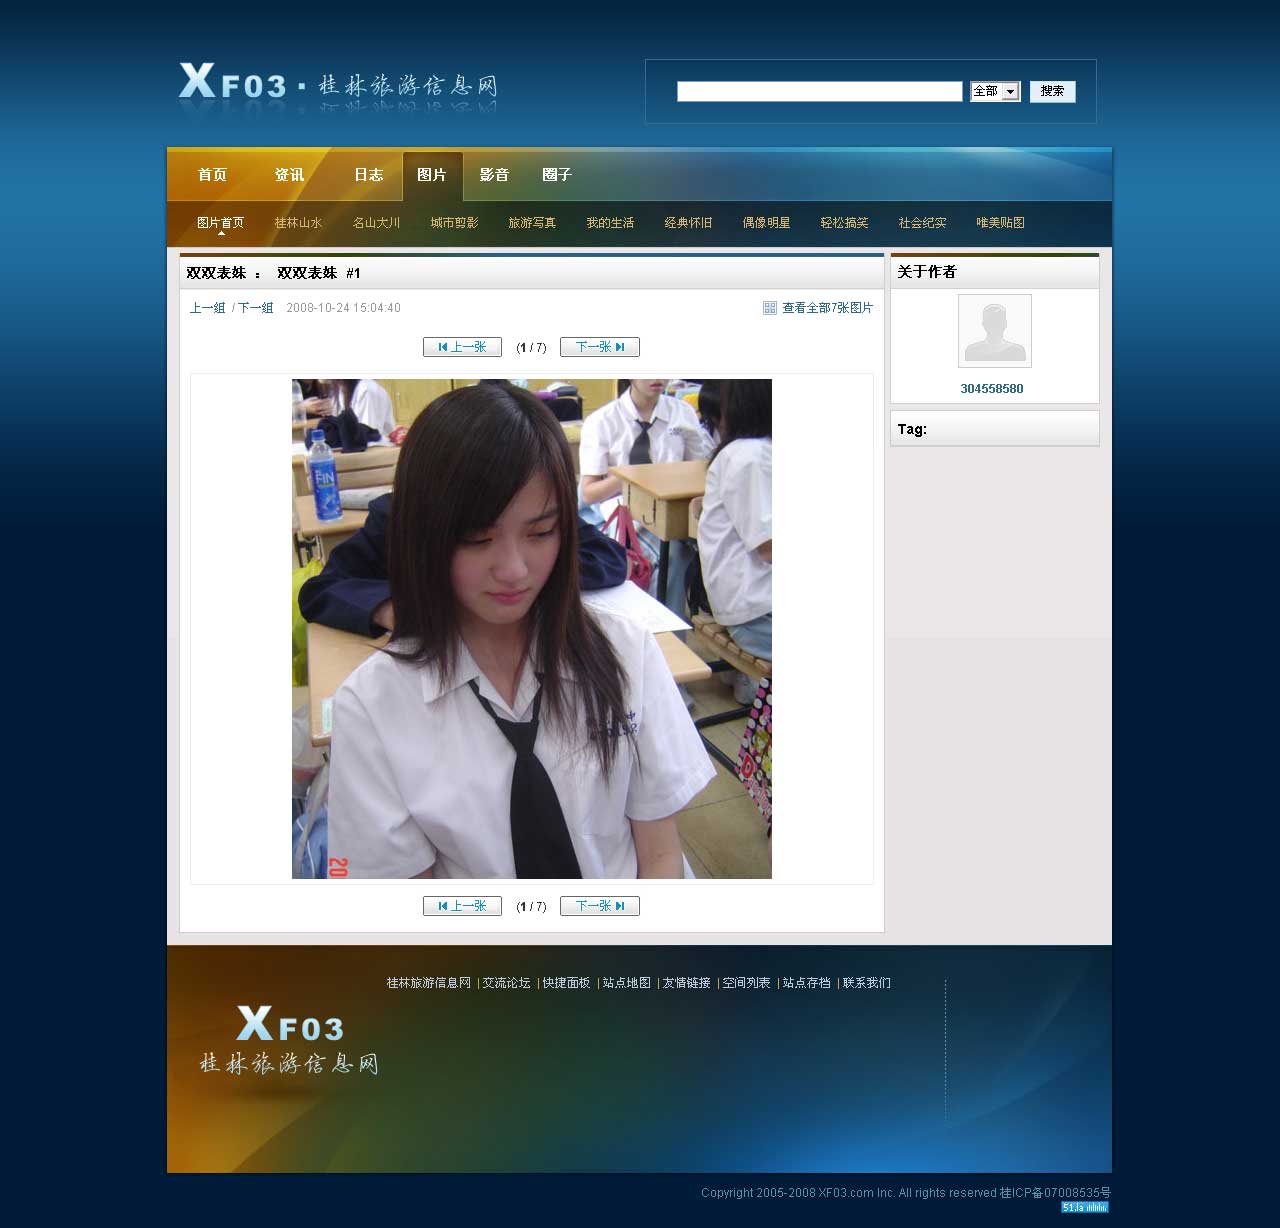Browse the 偶像明星 picture category
Viewport: 1280px width, 1228px height.
[x=766, y=223]
